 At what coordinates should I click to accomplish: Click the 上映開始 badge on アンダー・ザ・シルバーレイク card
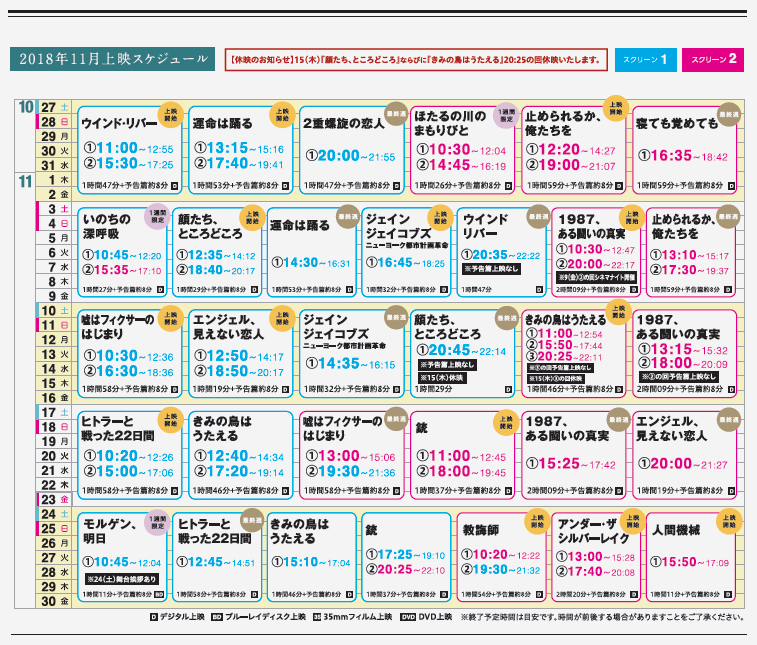[632, 521]
